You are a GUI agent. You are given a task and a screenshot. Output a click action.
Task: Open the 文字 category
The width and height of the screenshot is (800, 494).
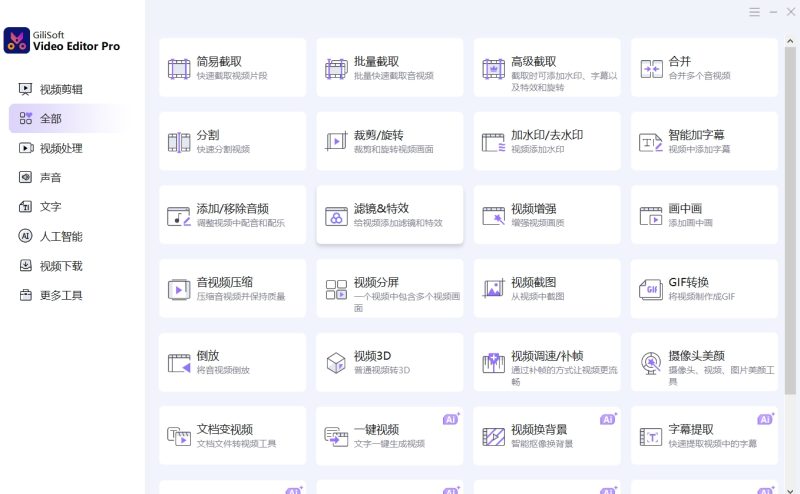[41, 207]
